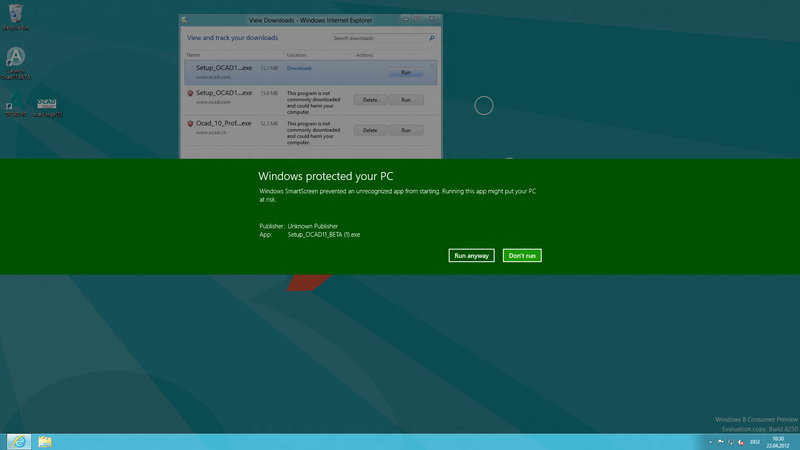
Task: Click the Run anyway button
Action: tap(471, 256)
